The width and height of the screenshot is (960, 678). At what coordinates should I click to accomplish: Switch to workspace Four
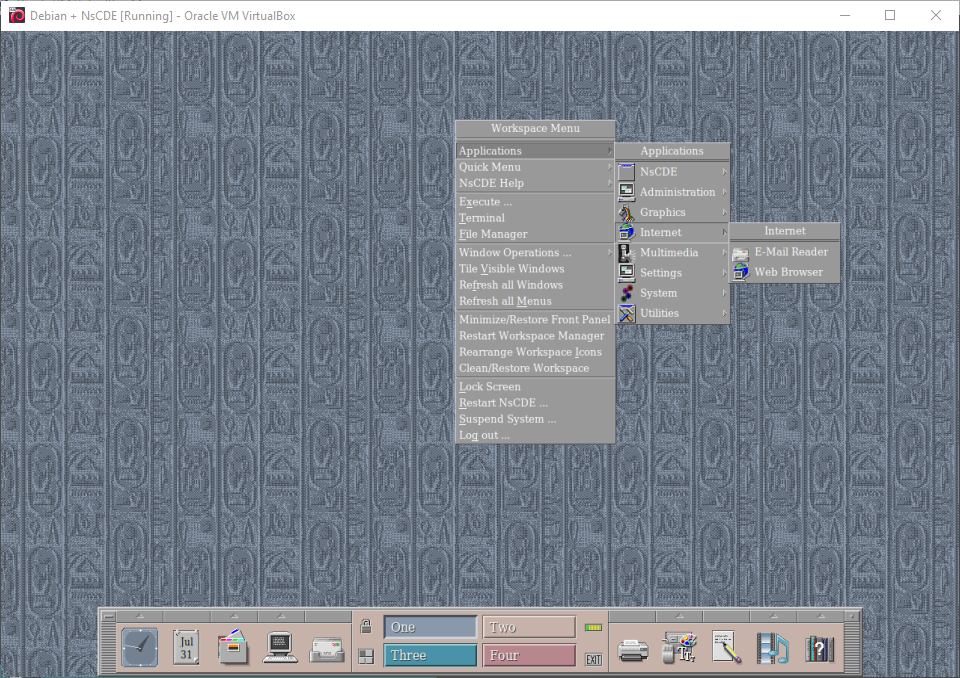pos(529,655)
